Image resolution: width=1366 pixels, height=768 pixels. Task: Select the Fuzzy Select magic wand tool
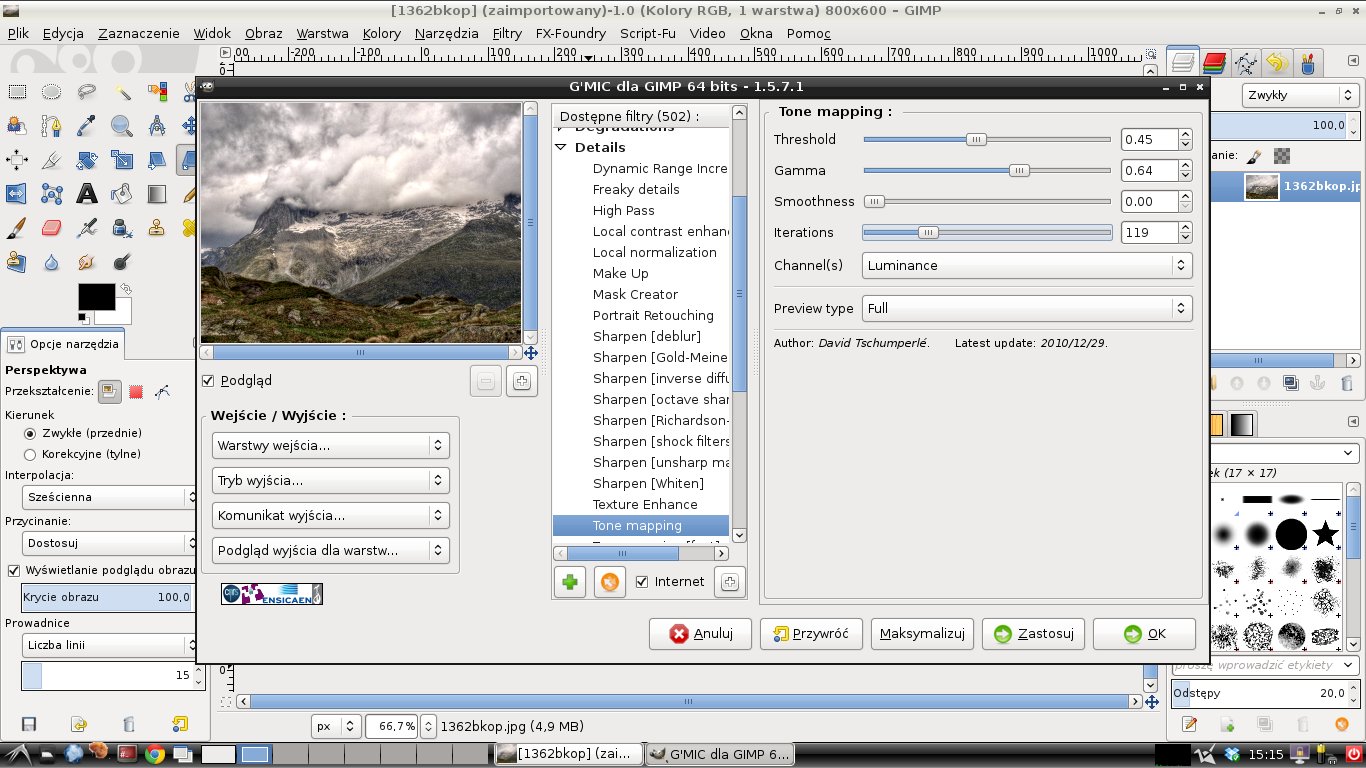coord(122,93)
